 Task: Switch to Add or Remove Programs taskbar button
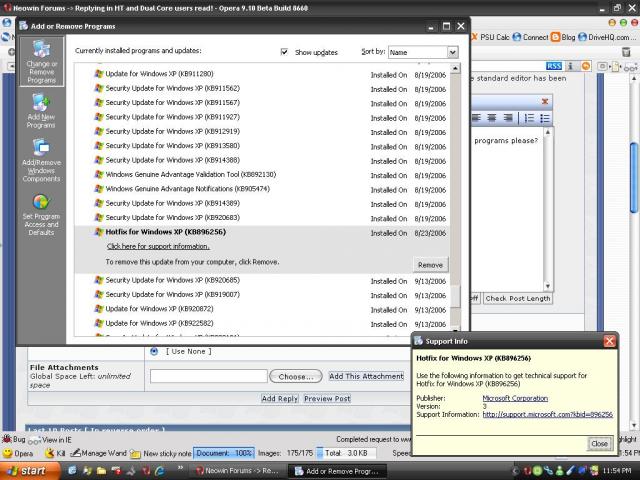pos(338,471)
